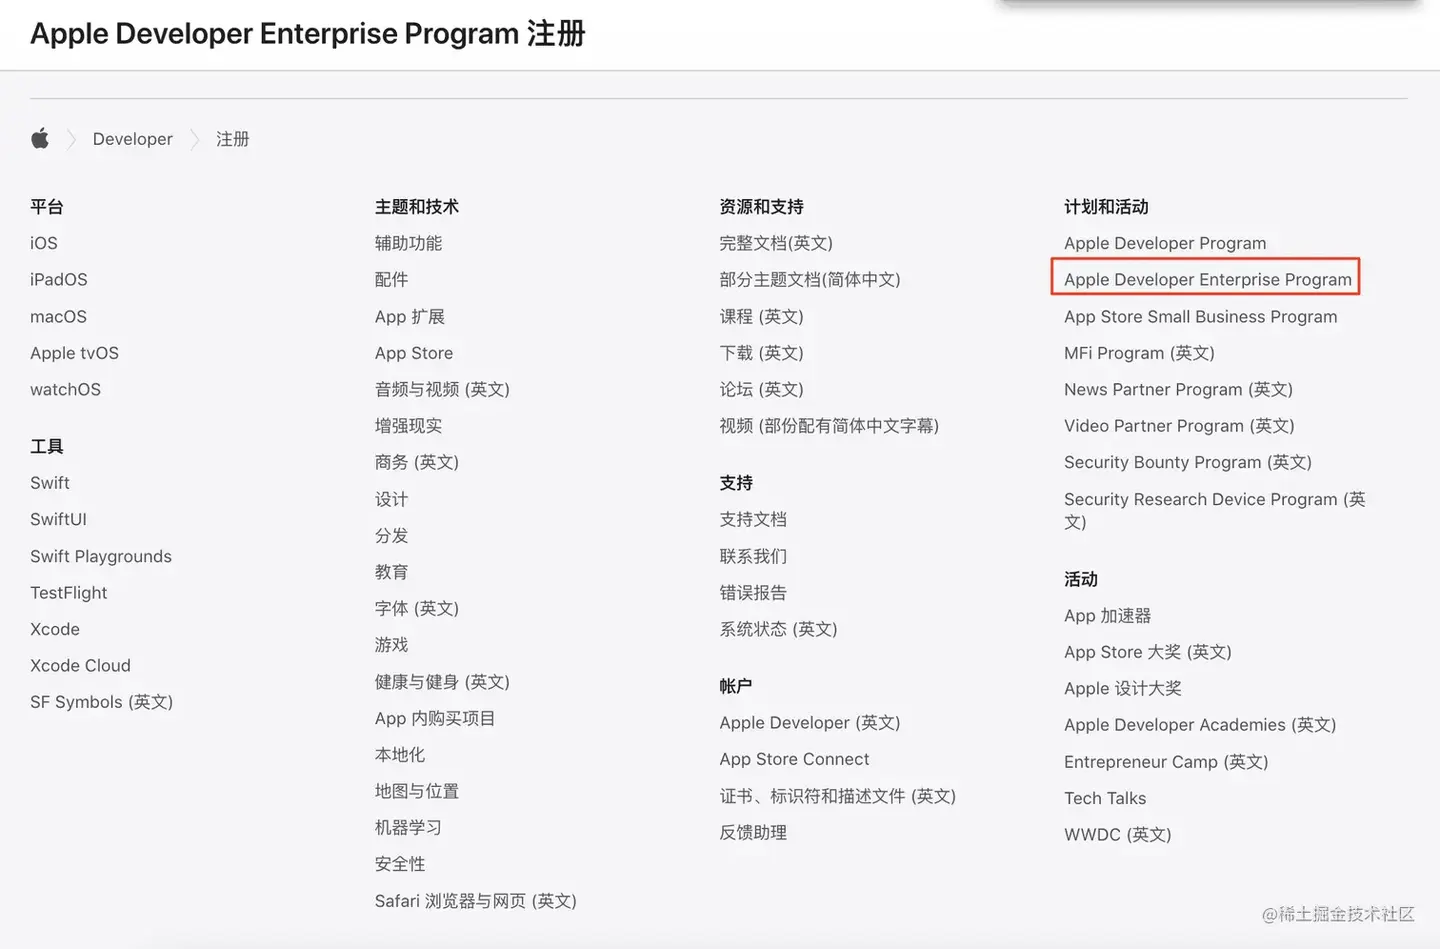Open the 论坛 (英文) resource link
The width and height of the screenshot is (1440, 949).
point(761,389)
